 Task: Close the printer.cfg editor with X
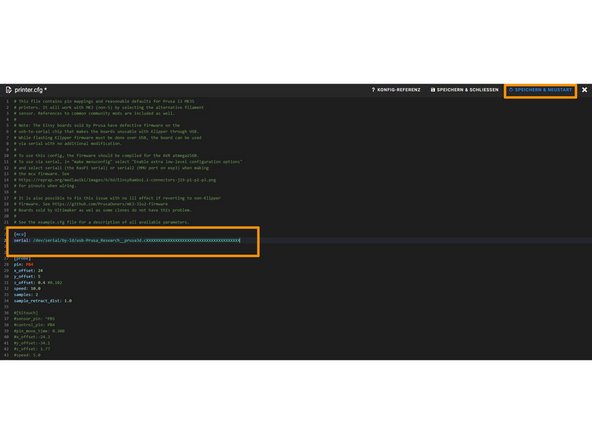coord(584,90)
